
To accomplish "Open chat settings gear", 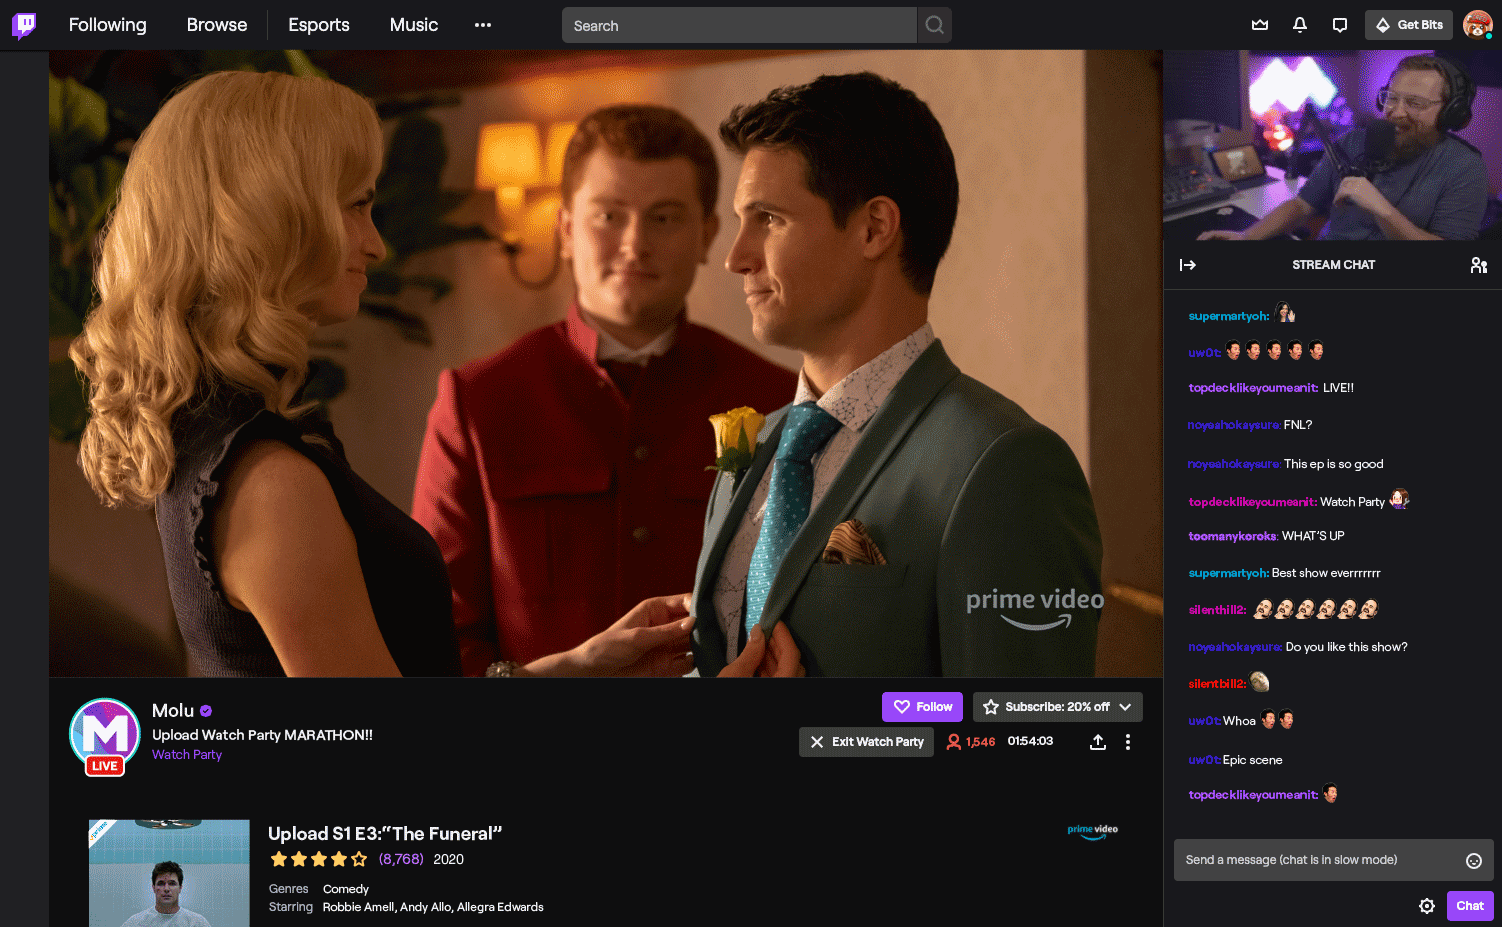I will pos(1427,905).
